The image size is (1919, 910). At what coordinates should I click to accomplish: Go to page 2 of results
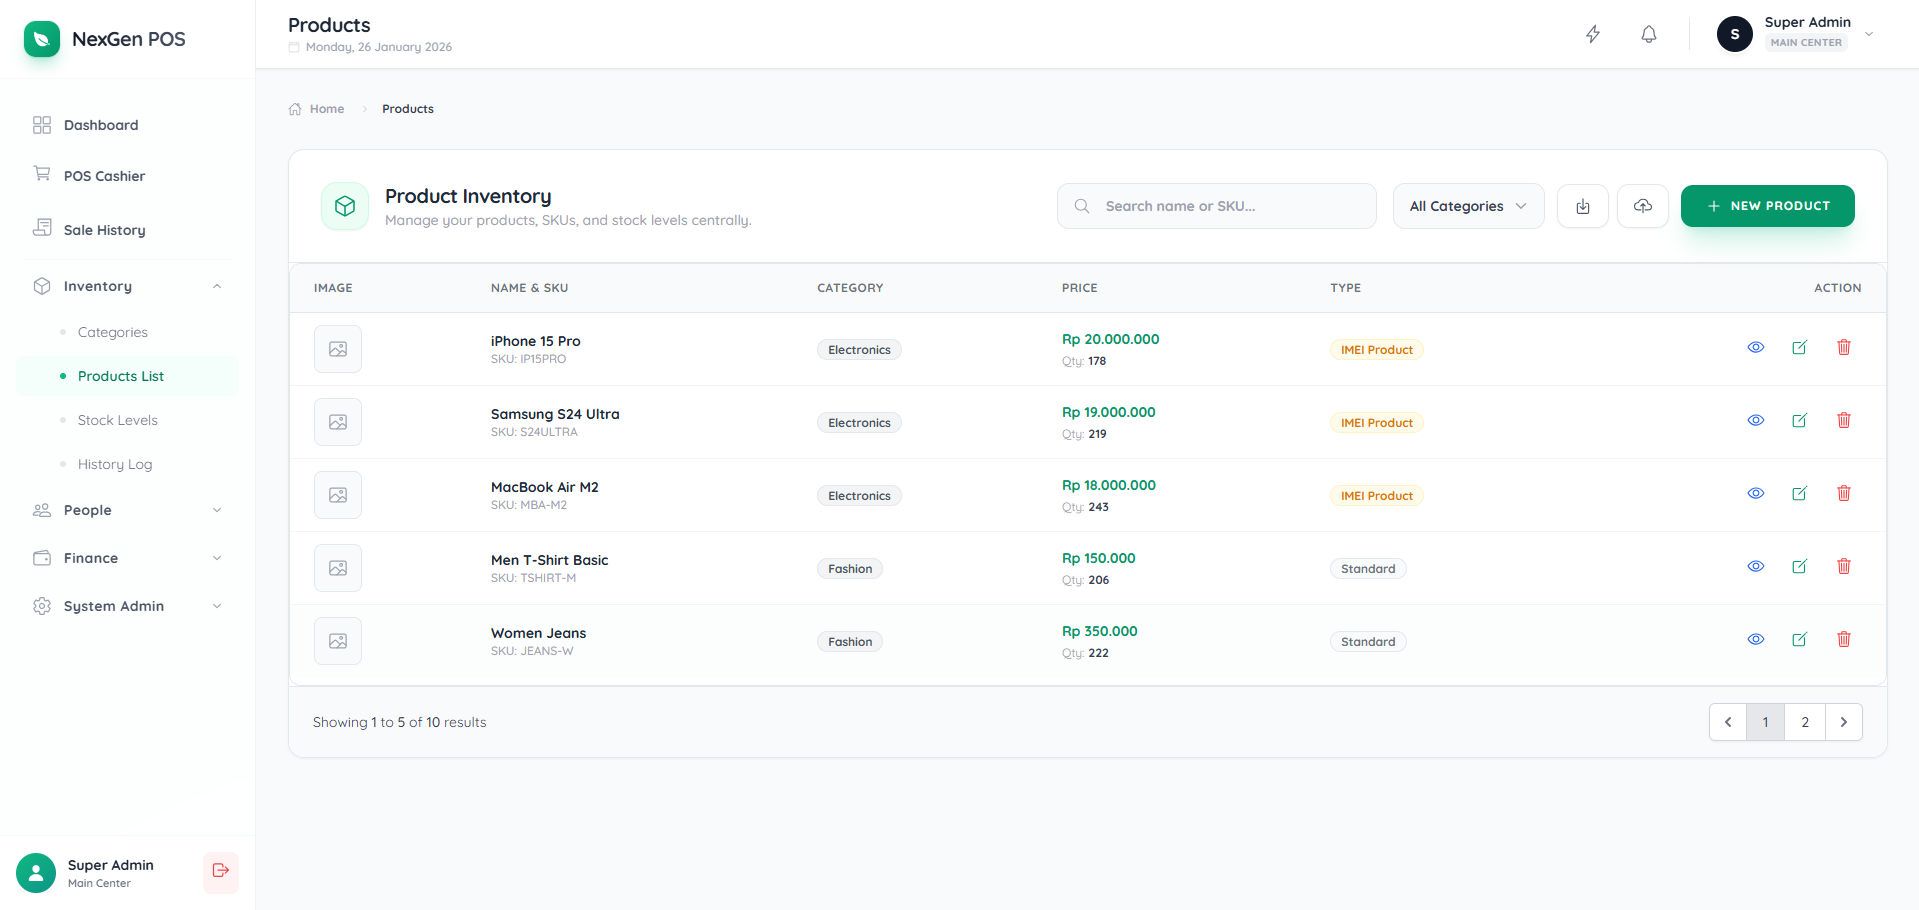pyautogui.click(x=1804, y=722)
